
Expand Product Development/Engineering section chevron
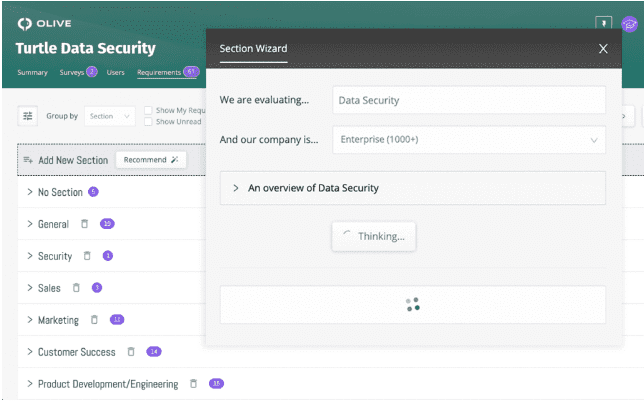coord(30,384)
